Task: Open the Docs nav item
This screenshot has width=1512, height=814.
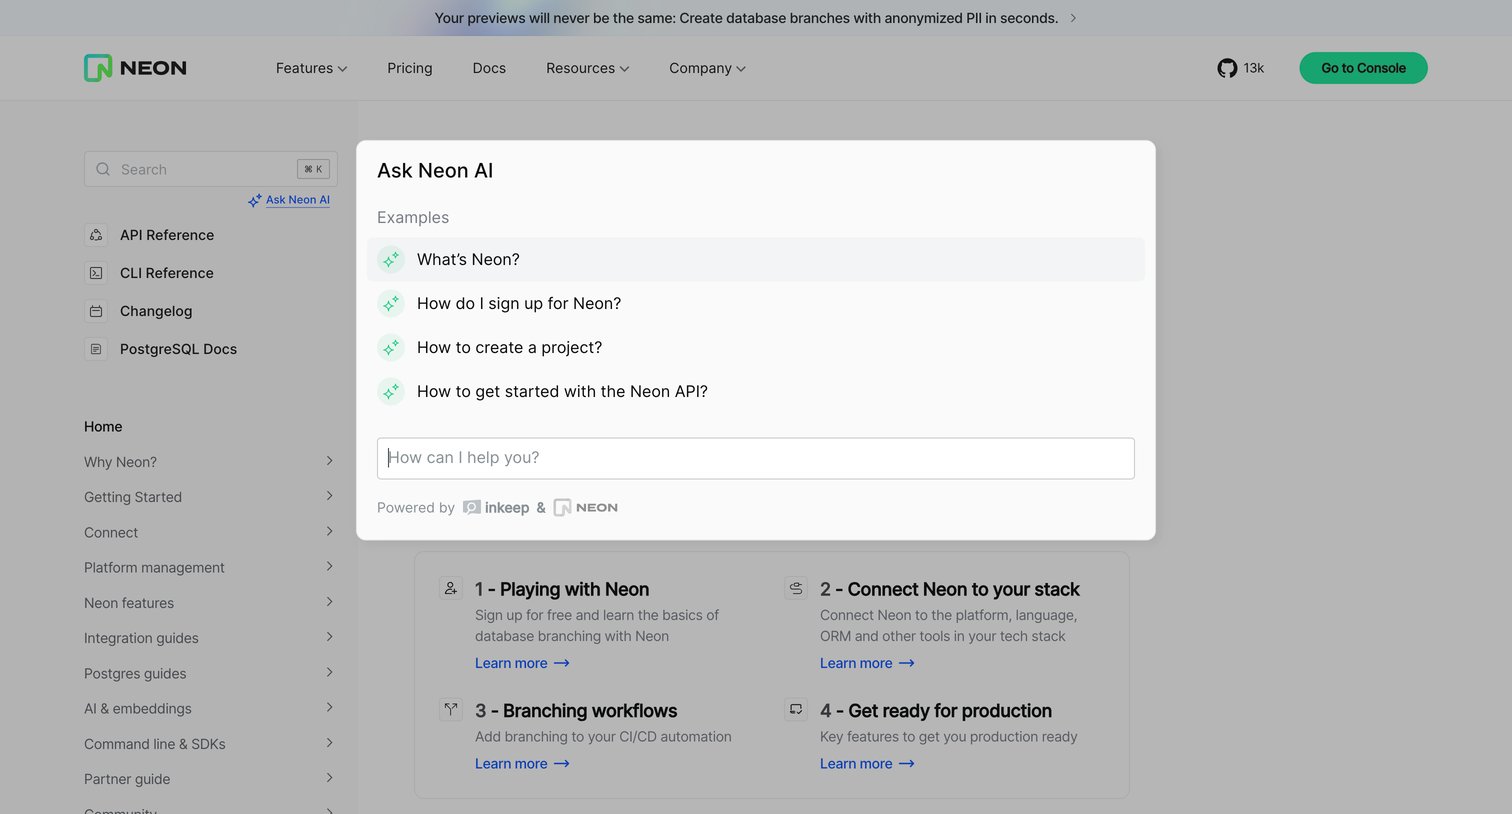Action: tap(489, 68)
